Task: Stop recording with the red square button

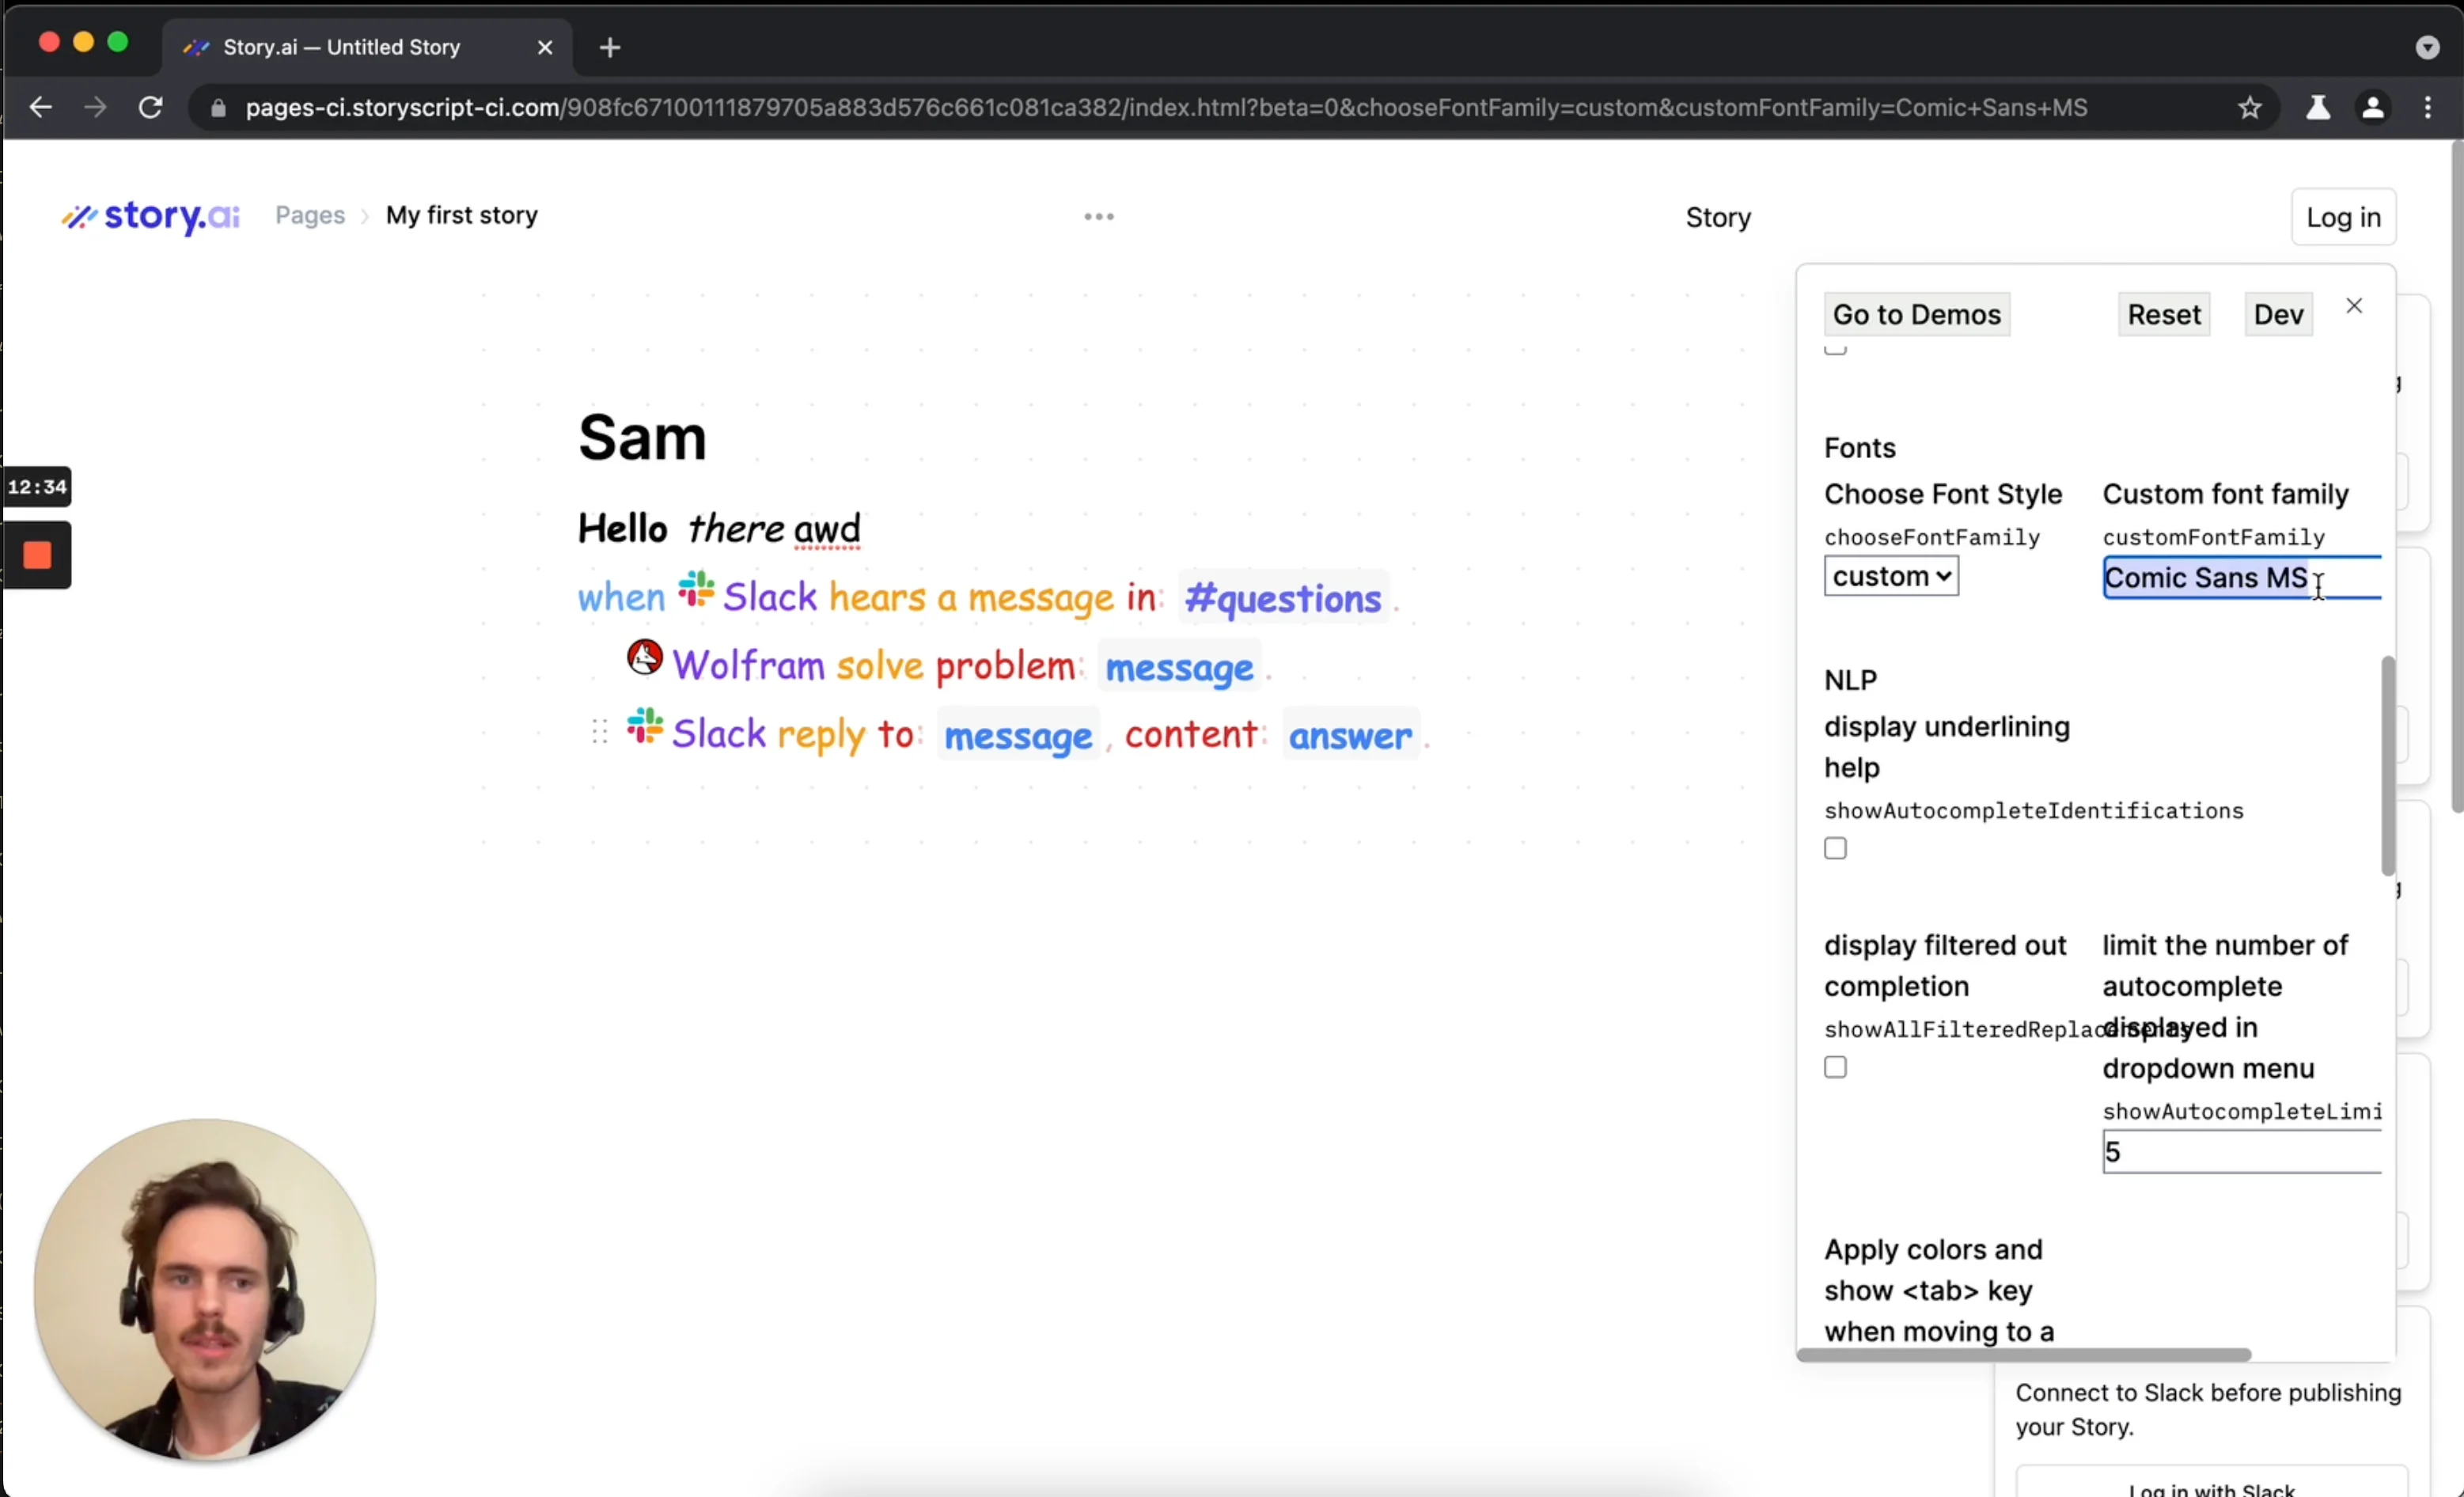Action: pos(37,555)
